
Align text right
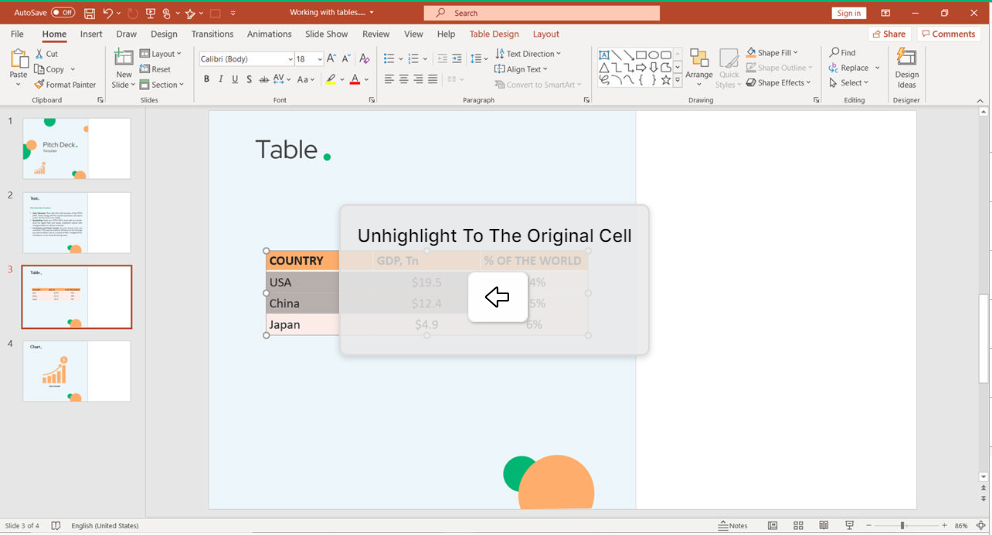click(x=418, y=79)
